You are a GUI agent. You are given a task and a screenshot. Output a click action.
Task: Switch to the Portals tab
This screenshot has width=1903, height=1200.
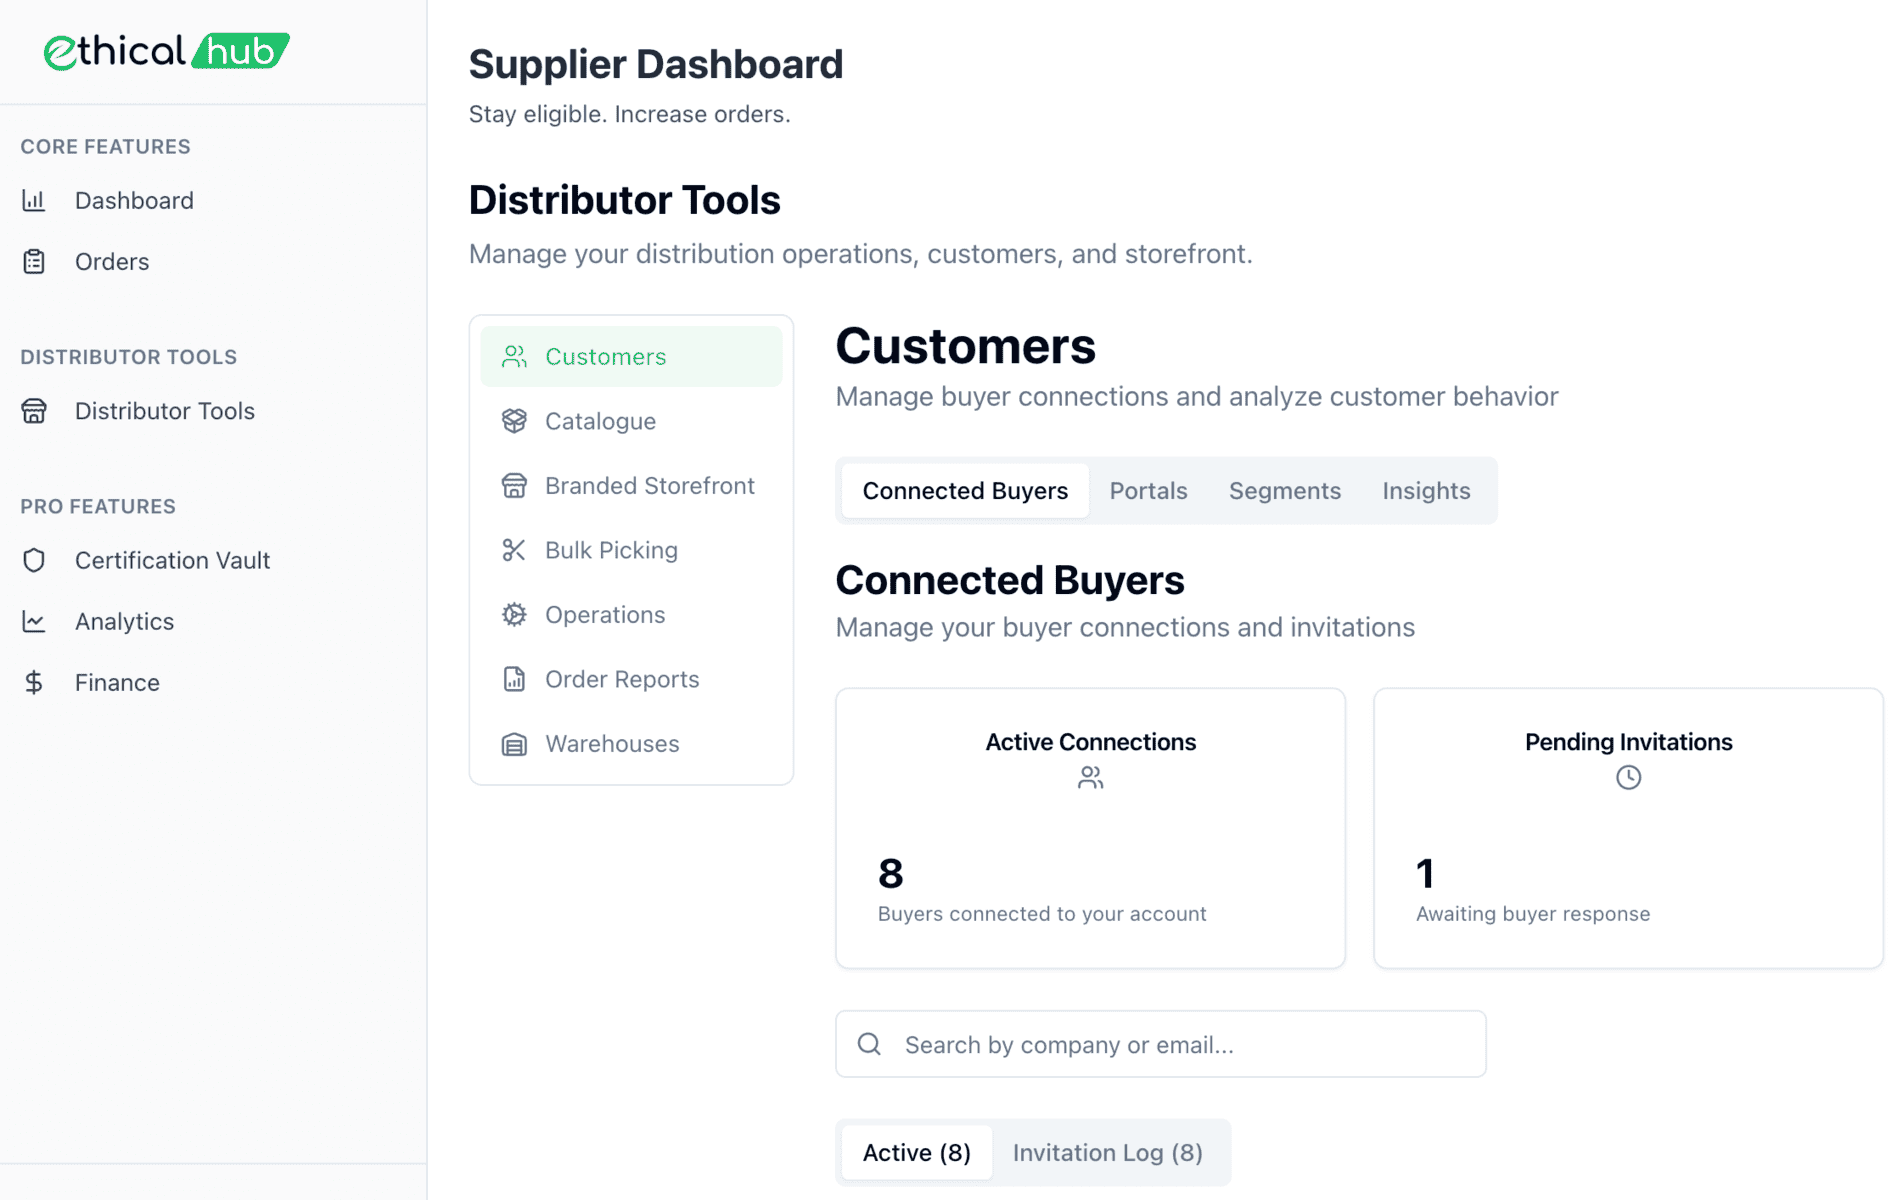(1148, 491)
